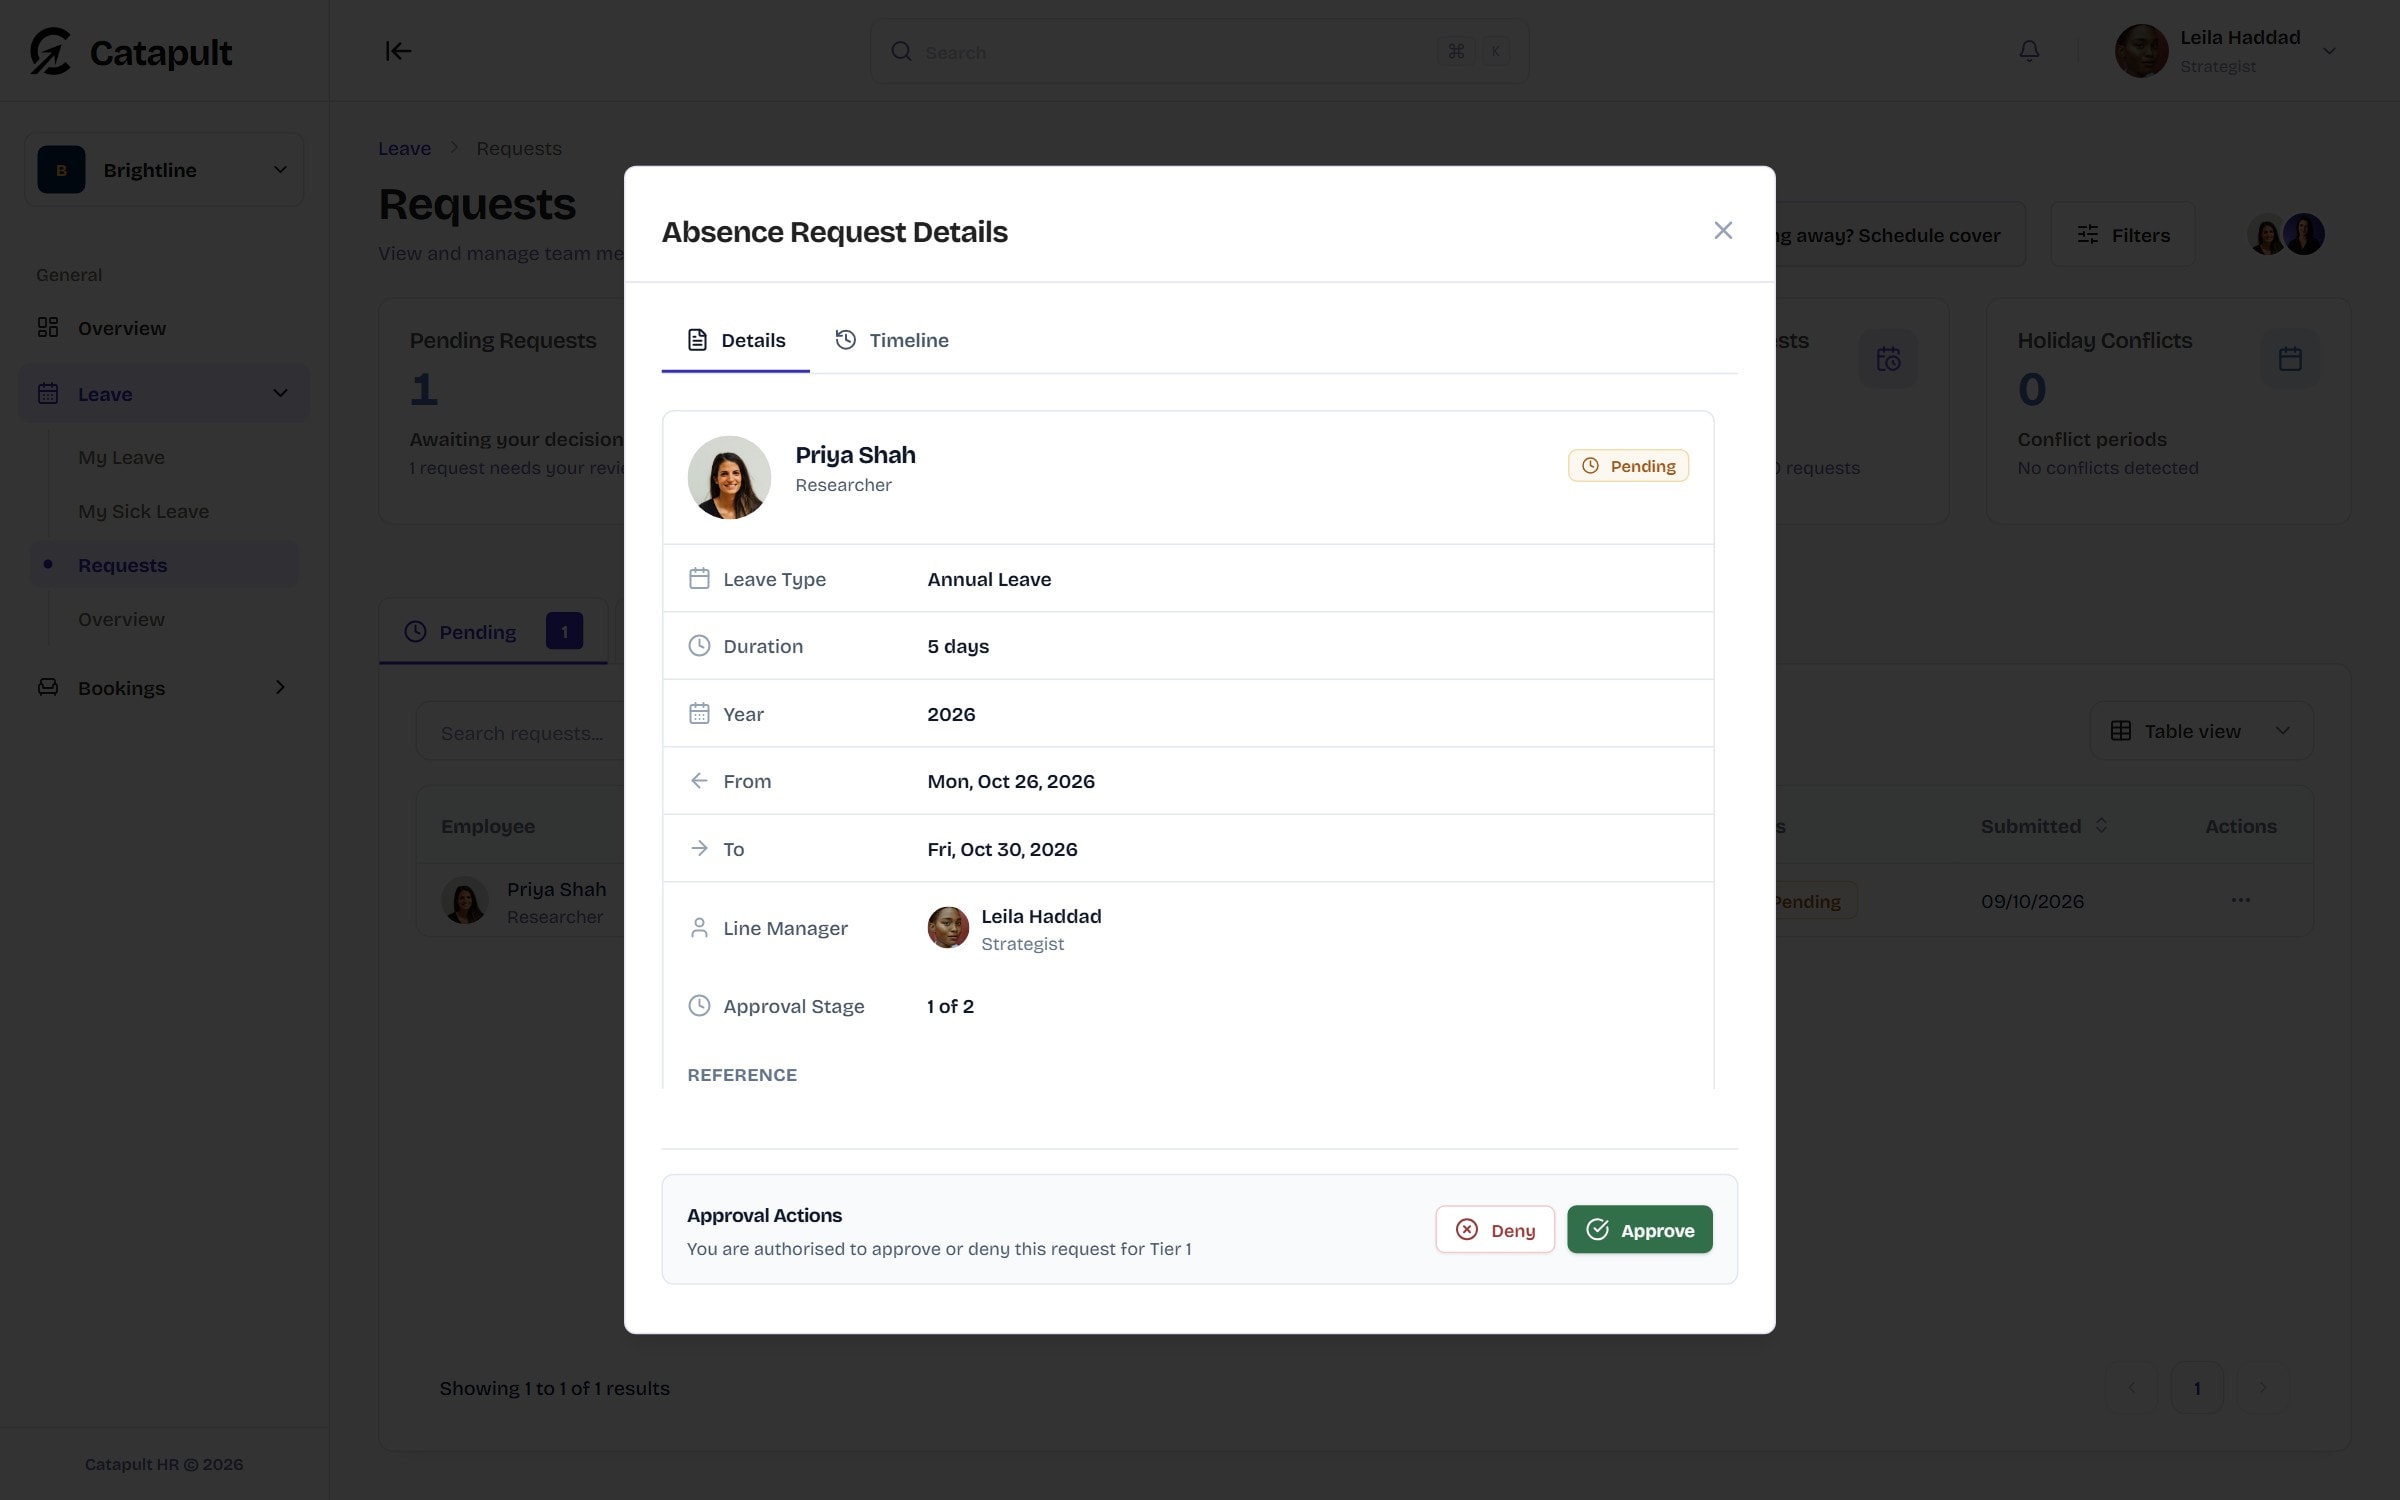2400x1500 pixels.
Task: Close the Absence Request Details dialog
Action: tap(1722, 231)
